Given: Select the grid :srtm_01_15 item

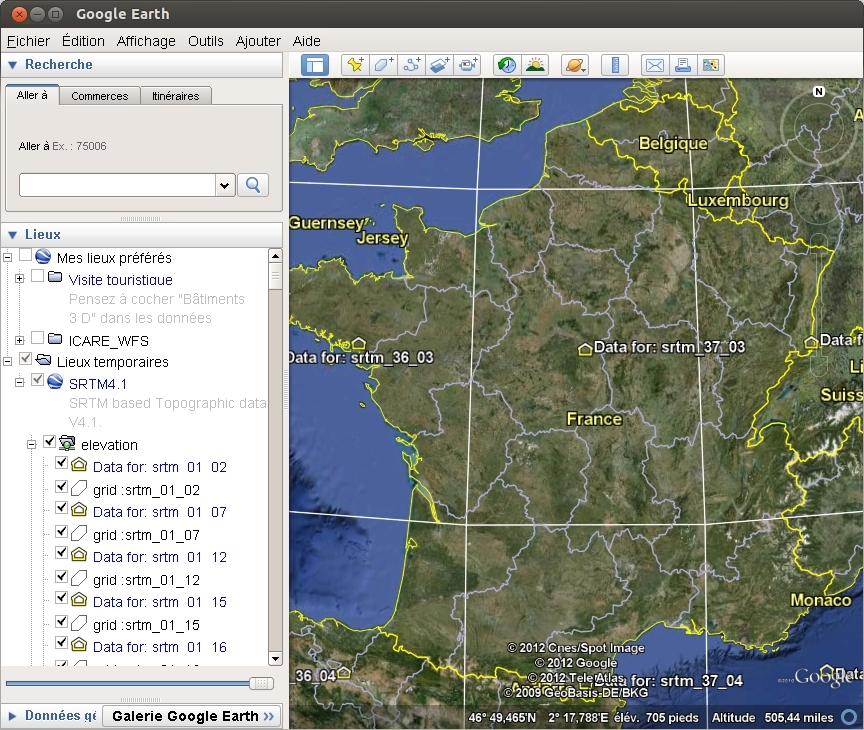Looking at the screenshot, I should point(146,625).
